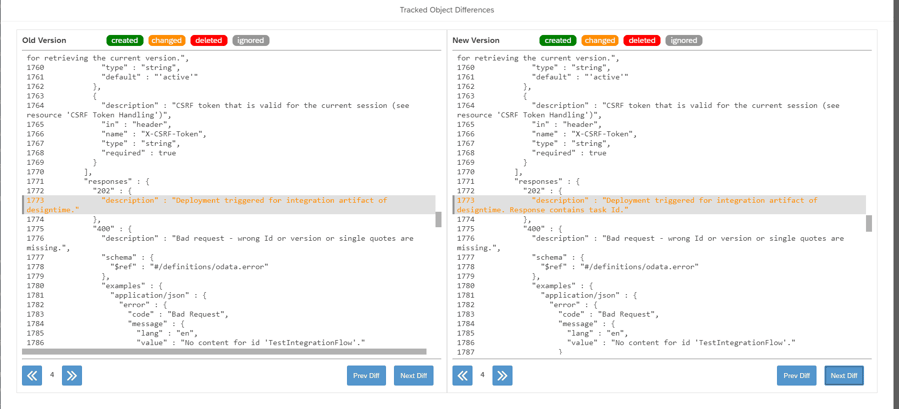Click the Old Version horizontal scrollbar

click(x=224, y=351)
